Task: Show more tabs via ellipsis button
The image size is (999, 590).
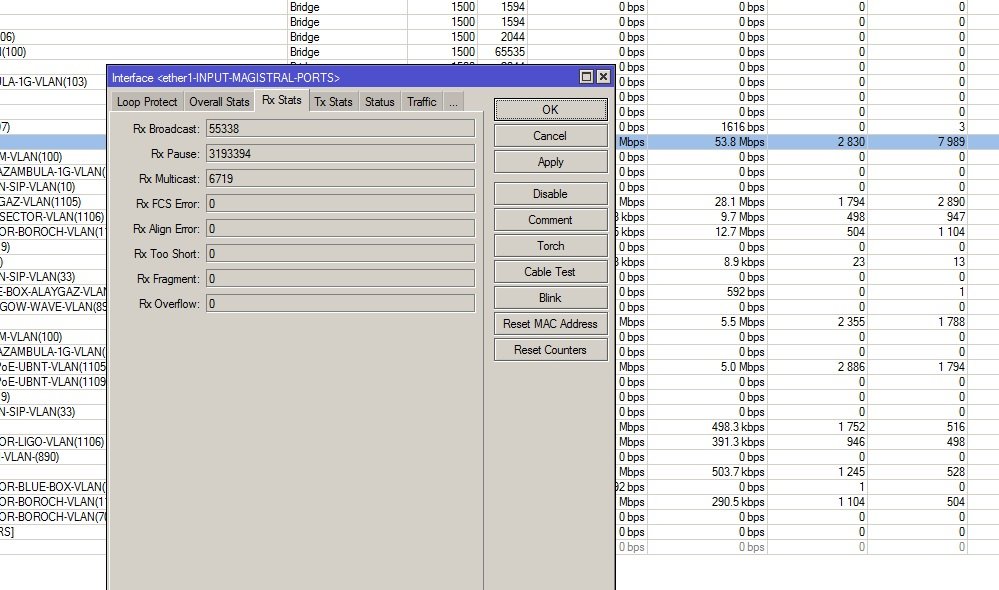Action: click(453, 102)
